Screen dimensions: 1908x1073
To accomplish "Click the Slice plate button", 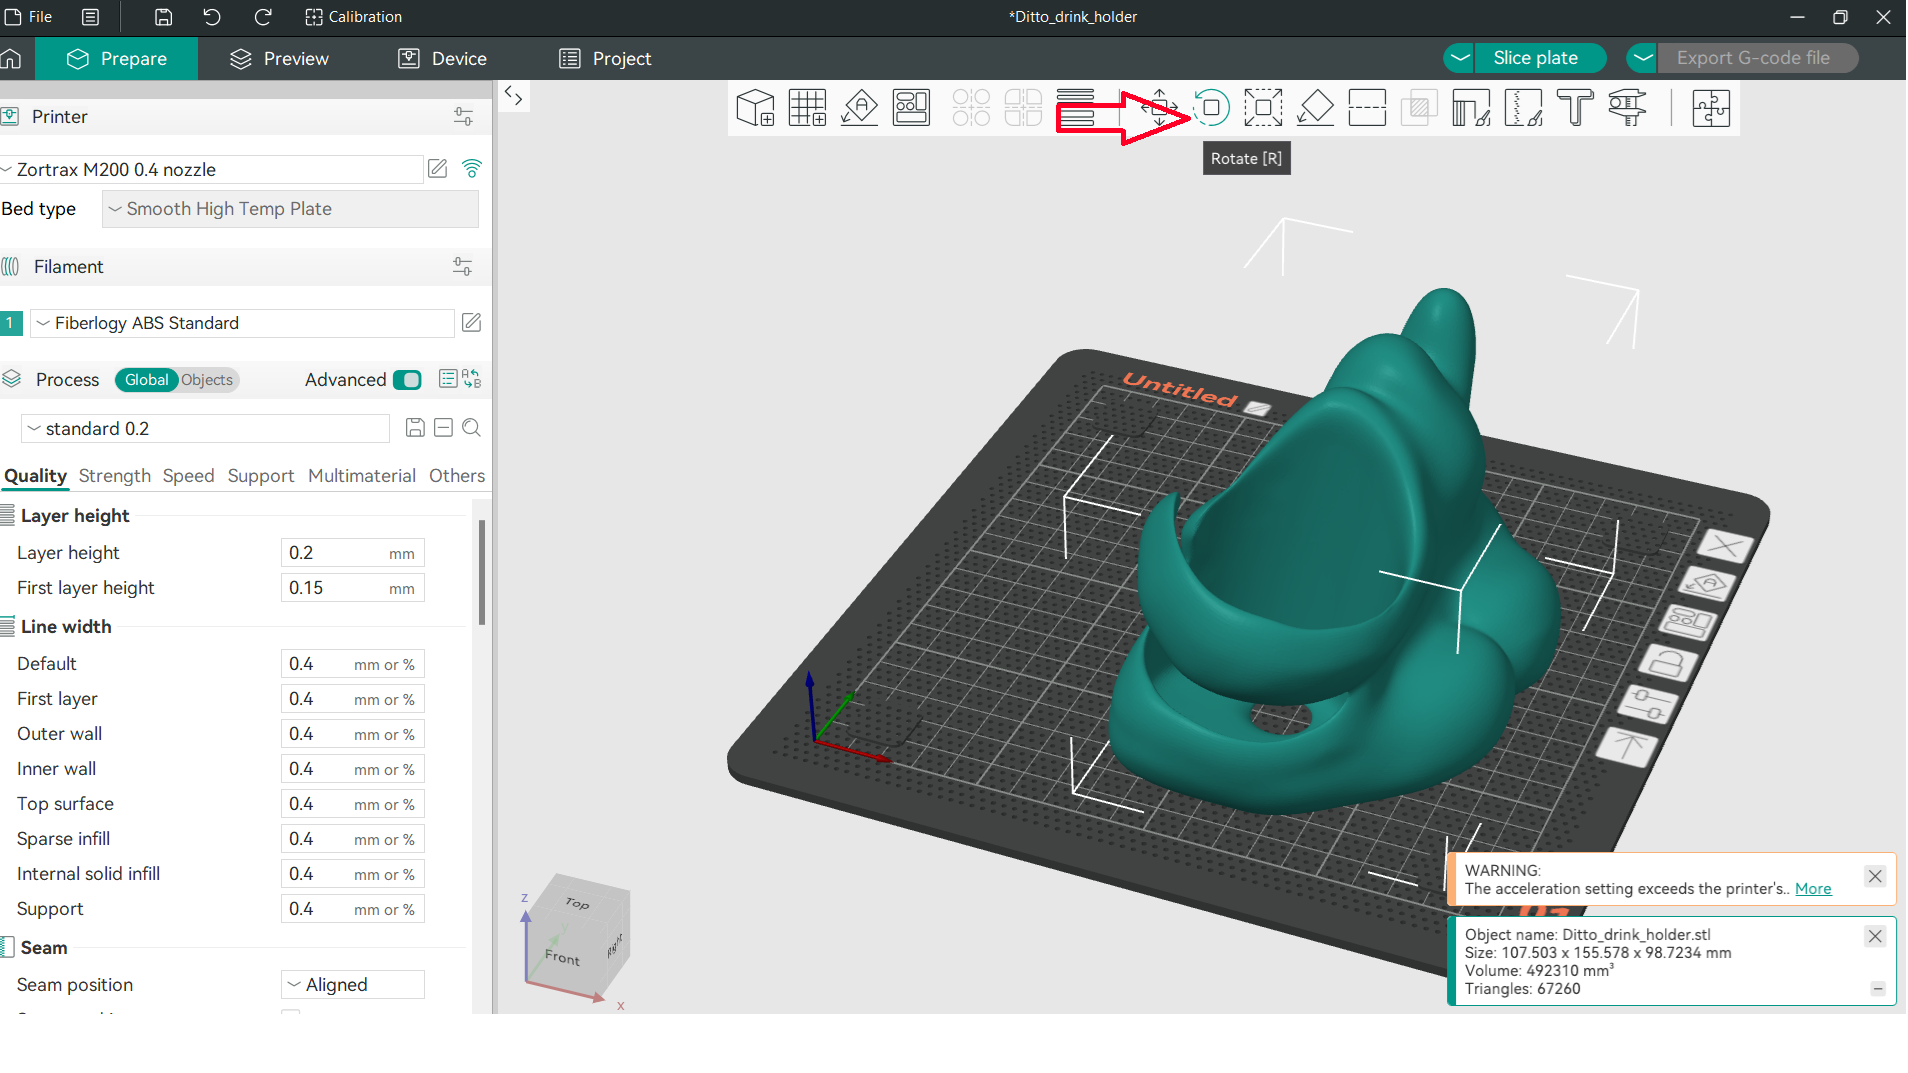I will coord(1535,58).
